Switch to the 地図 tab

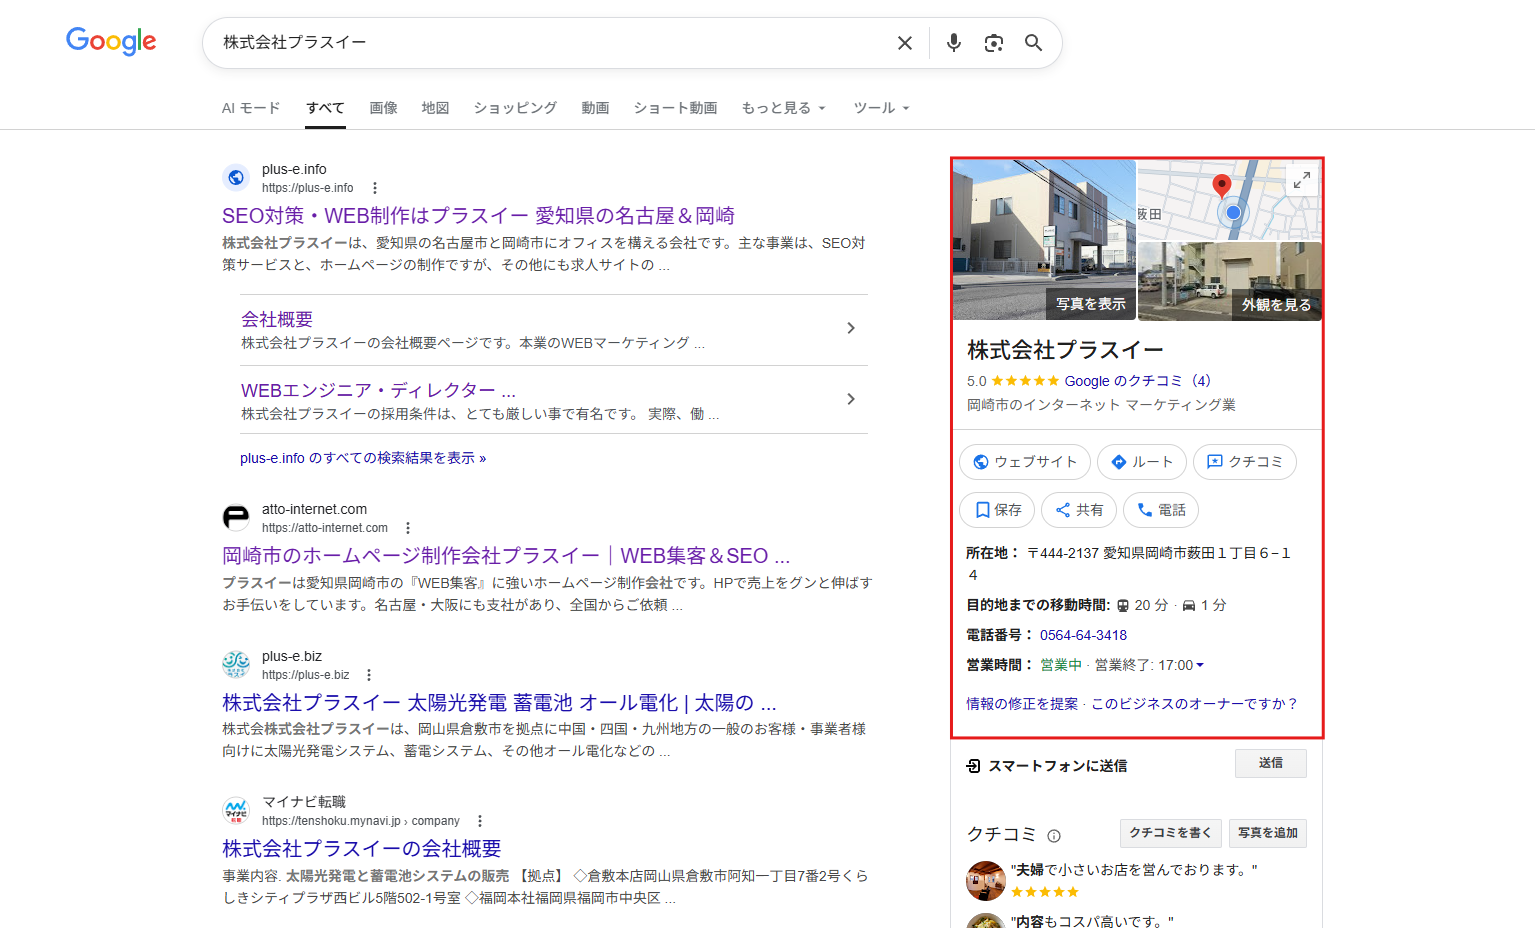(435, 108)
